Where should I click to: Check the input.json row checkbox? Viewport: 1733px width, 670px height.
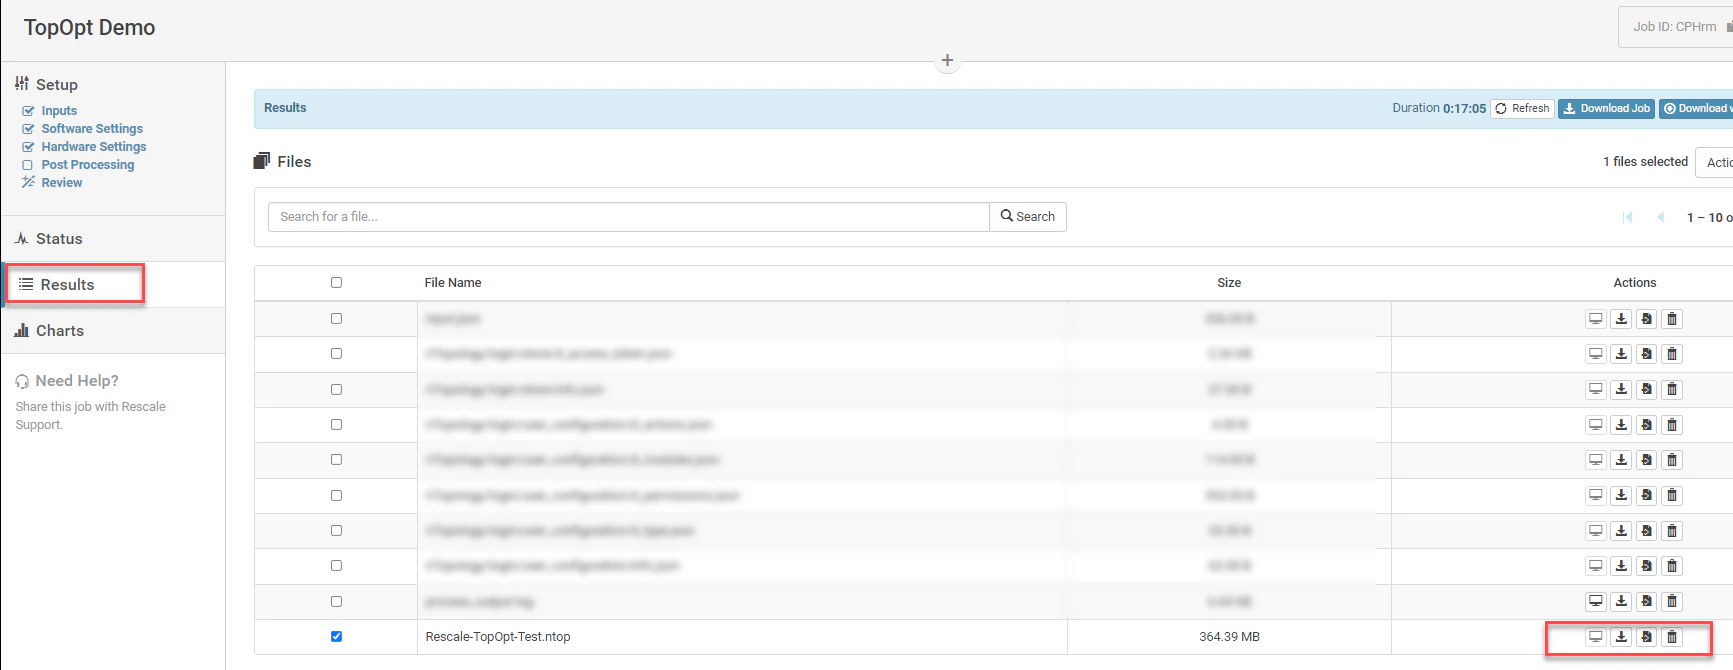336,319
